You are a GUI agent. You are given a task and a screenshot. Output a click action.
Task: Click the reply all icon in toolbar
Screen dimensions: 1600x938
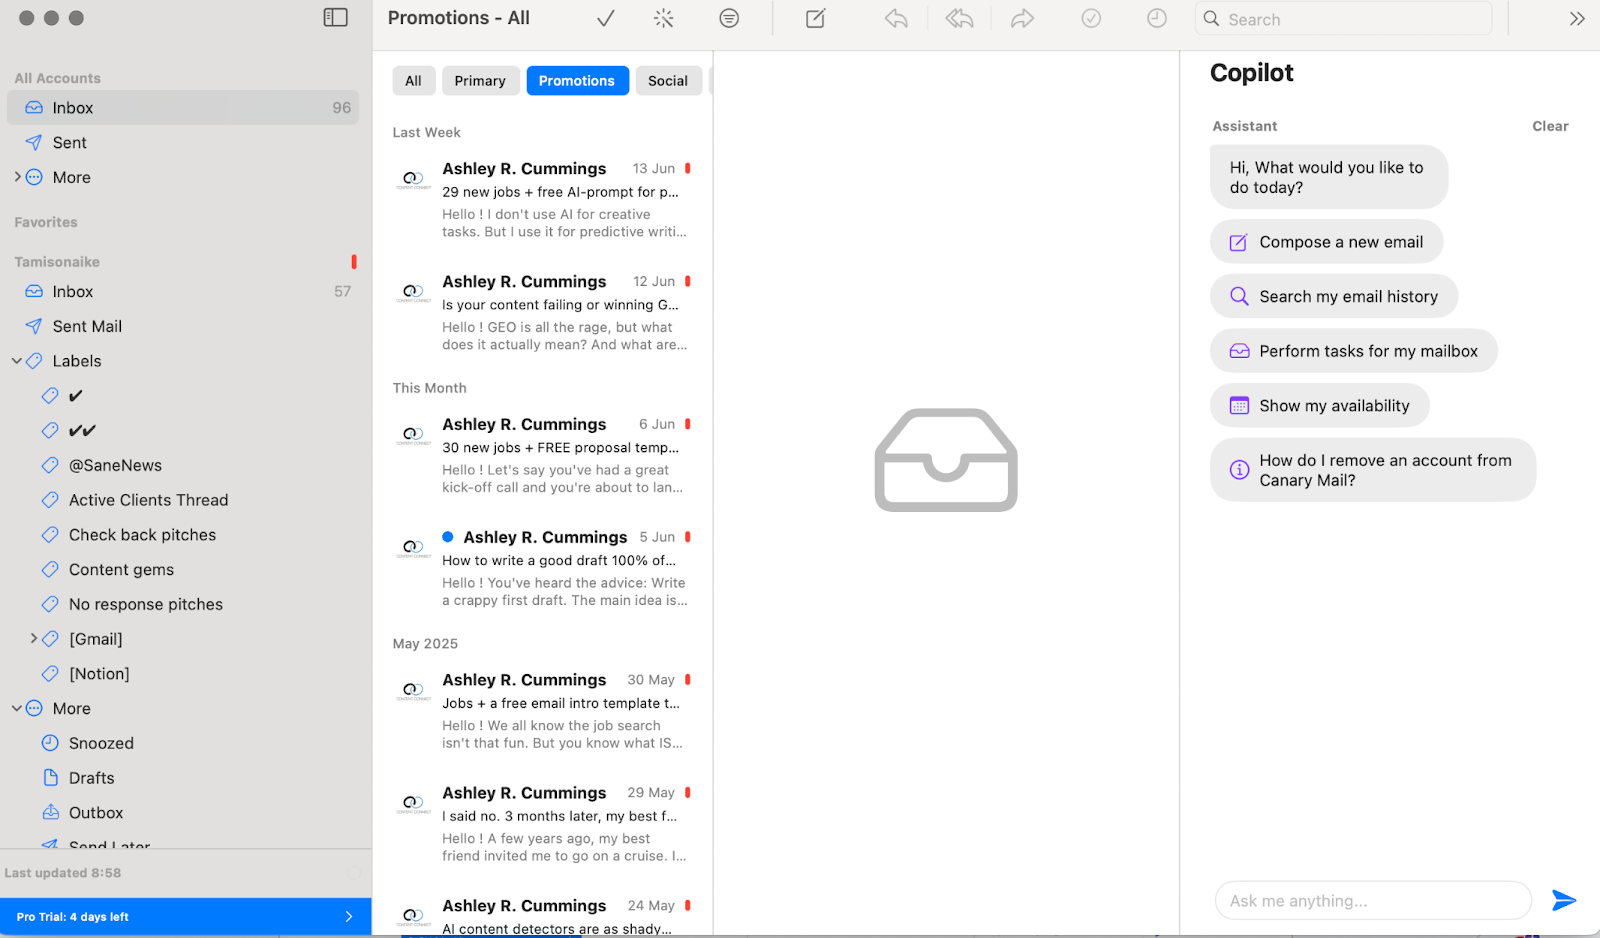point(959,19)
